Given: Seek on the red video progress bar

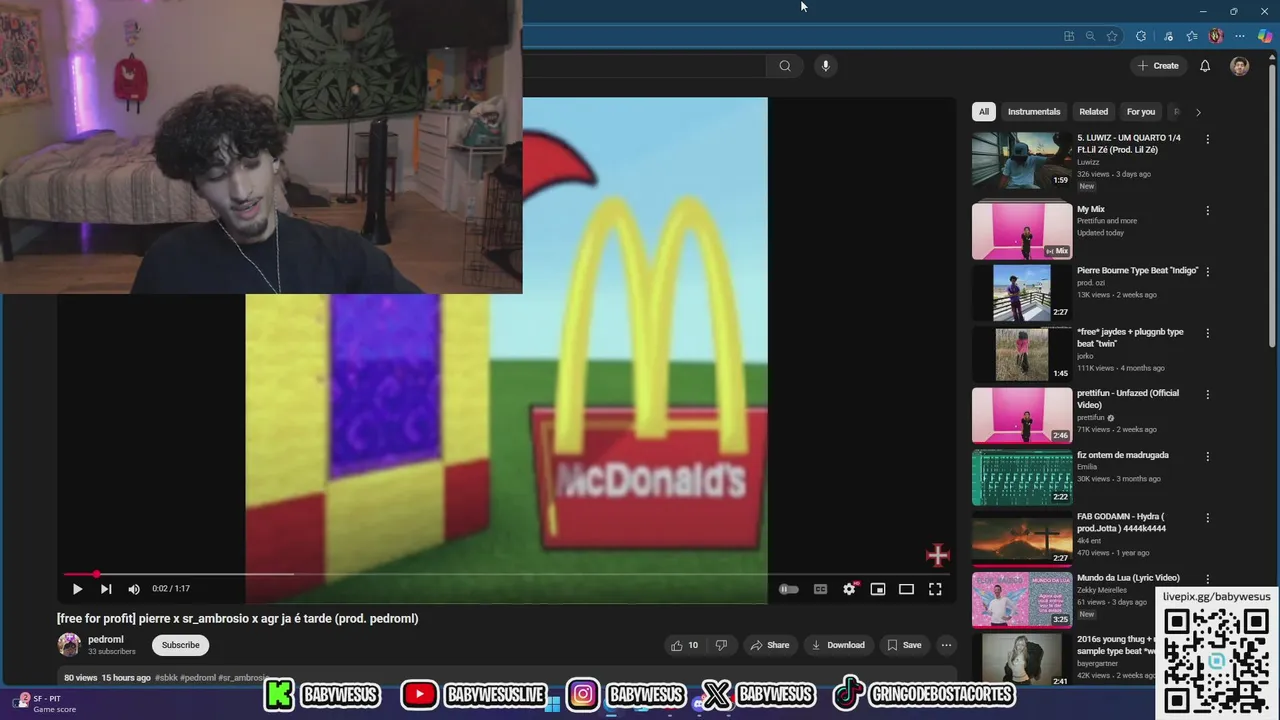Looking at the screenshot, I should point(505,574).
